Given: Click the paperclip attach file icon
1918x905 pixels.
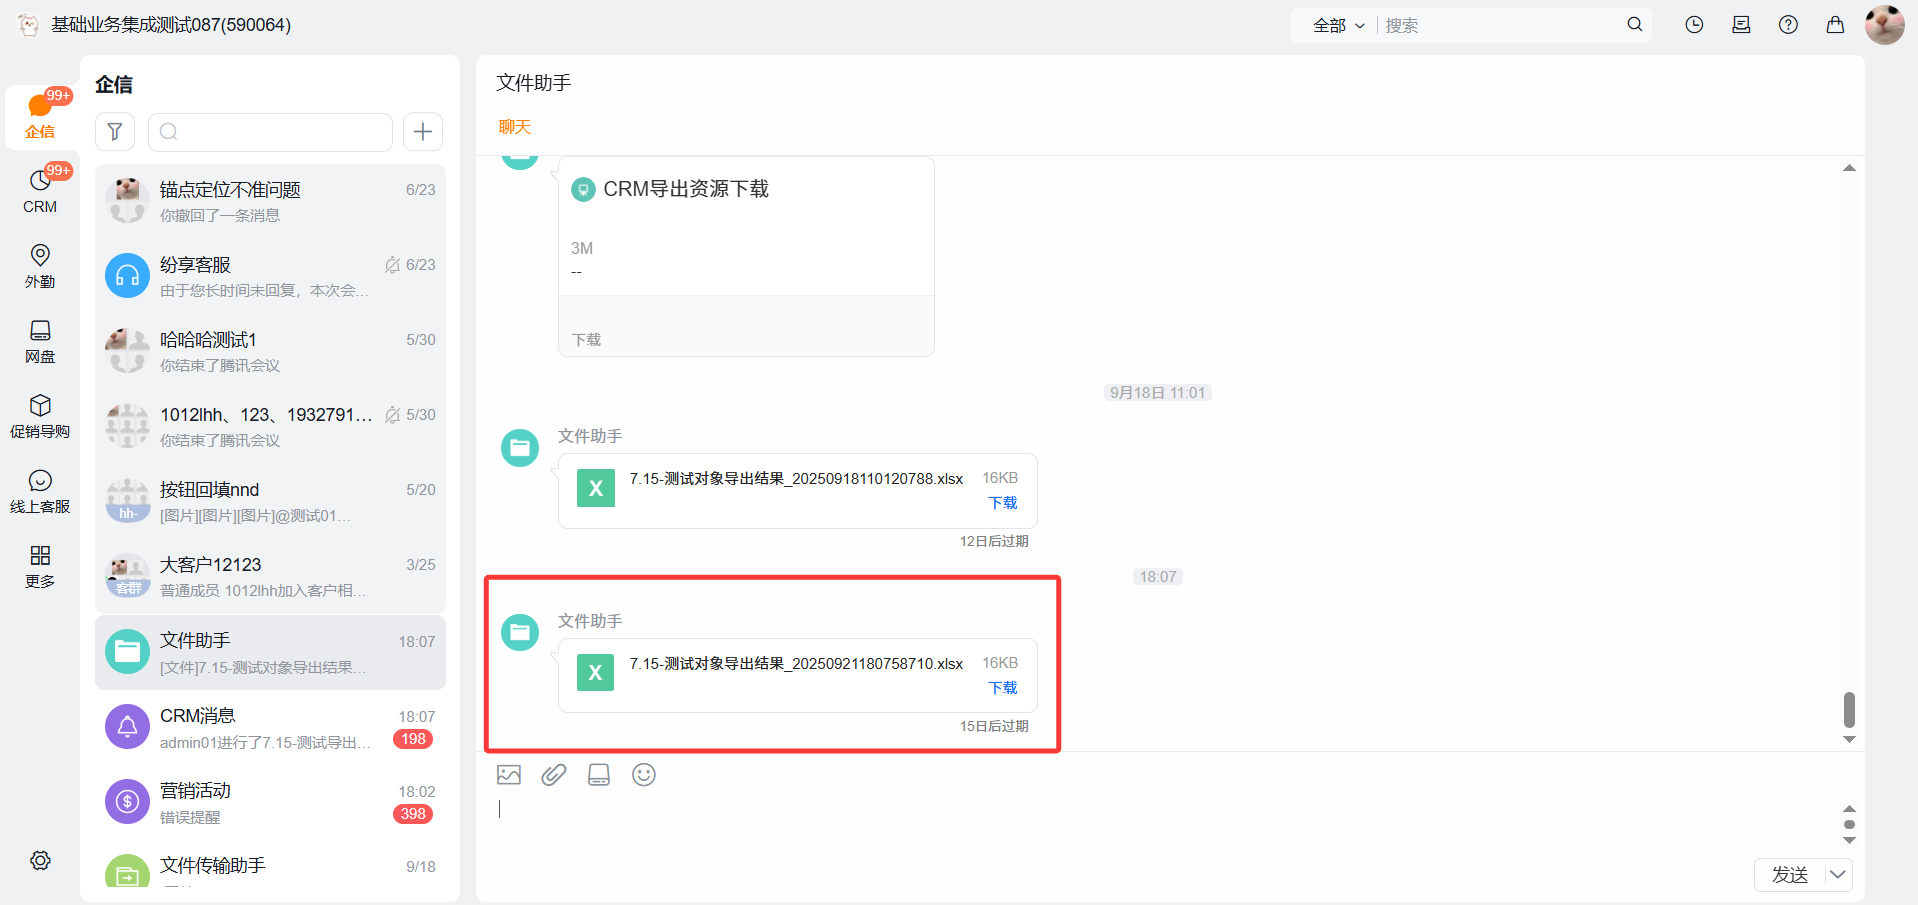Looking at the screenshot, I should (554, 775).
